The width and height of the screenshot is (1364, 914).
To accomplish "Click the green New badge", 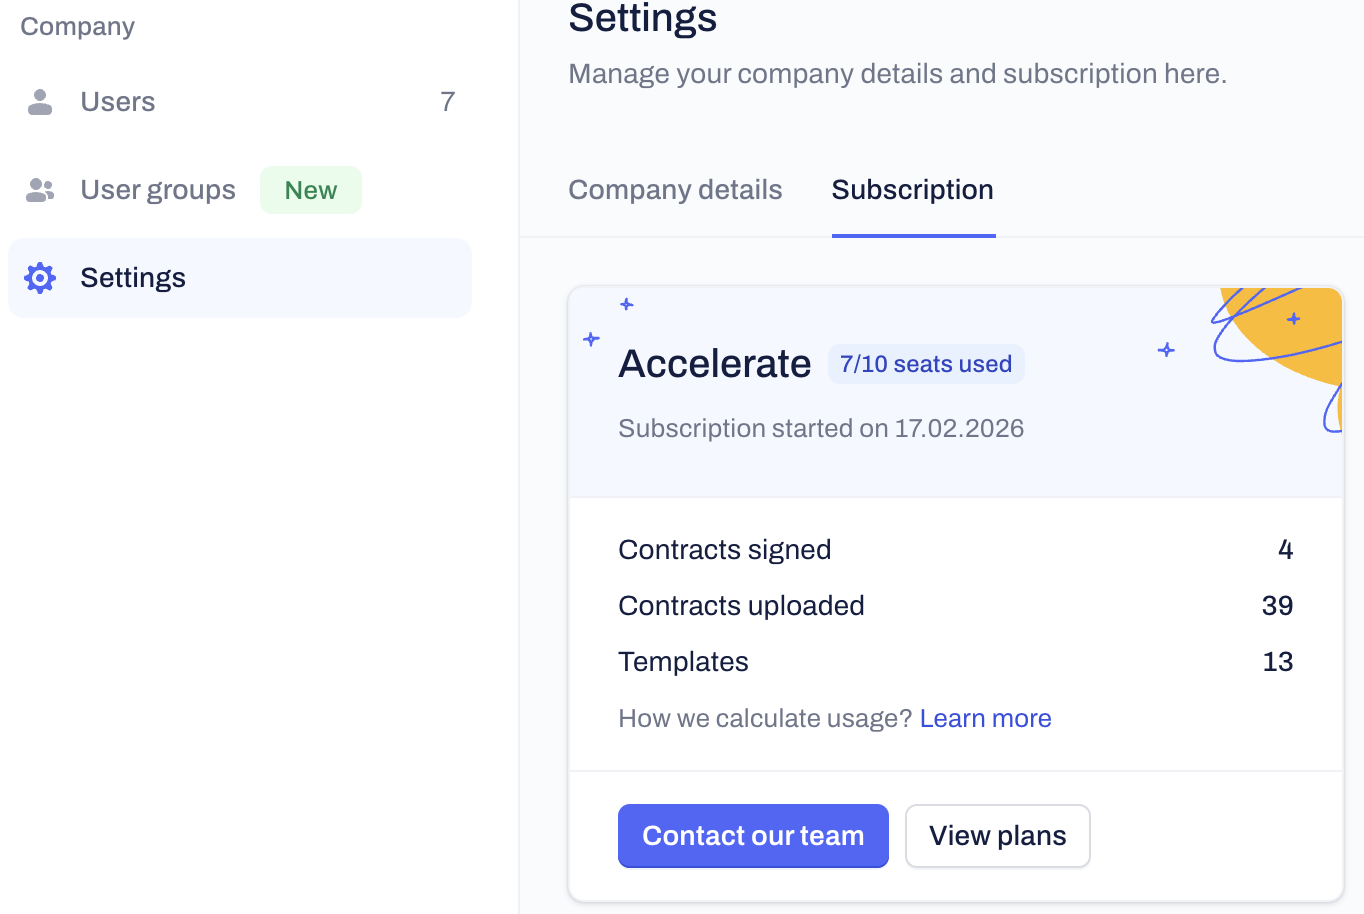I will [310, 190].
